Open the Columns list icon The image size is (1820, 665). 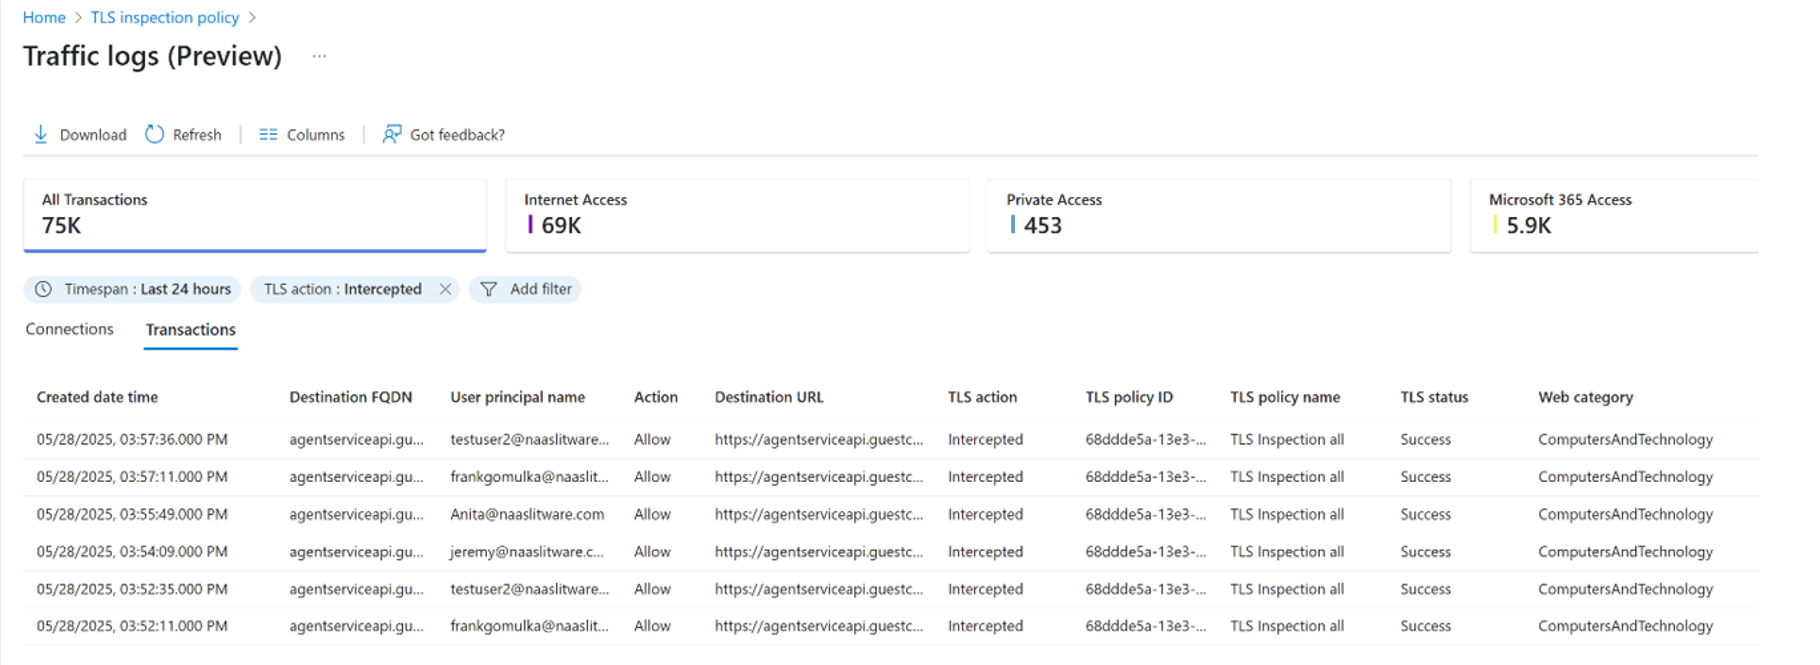268,134
